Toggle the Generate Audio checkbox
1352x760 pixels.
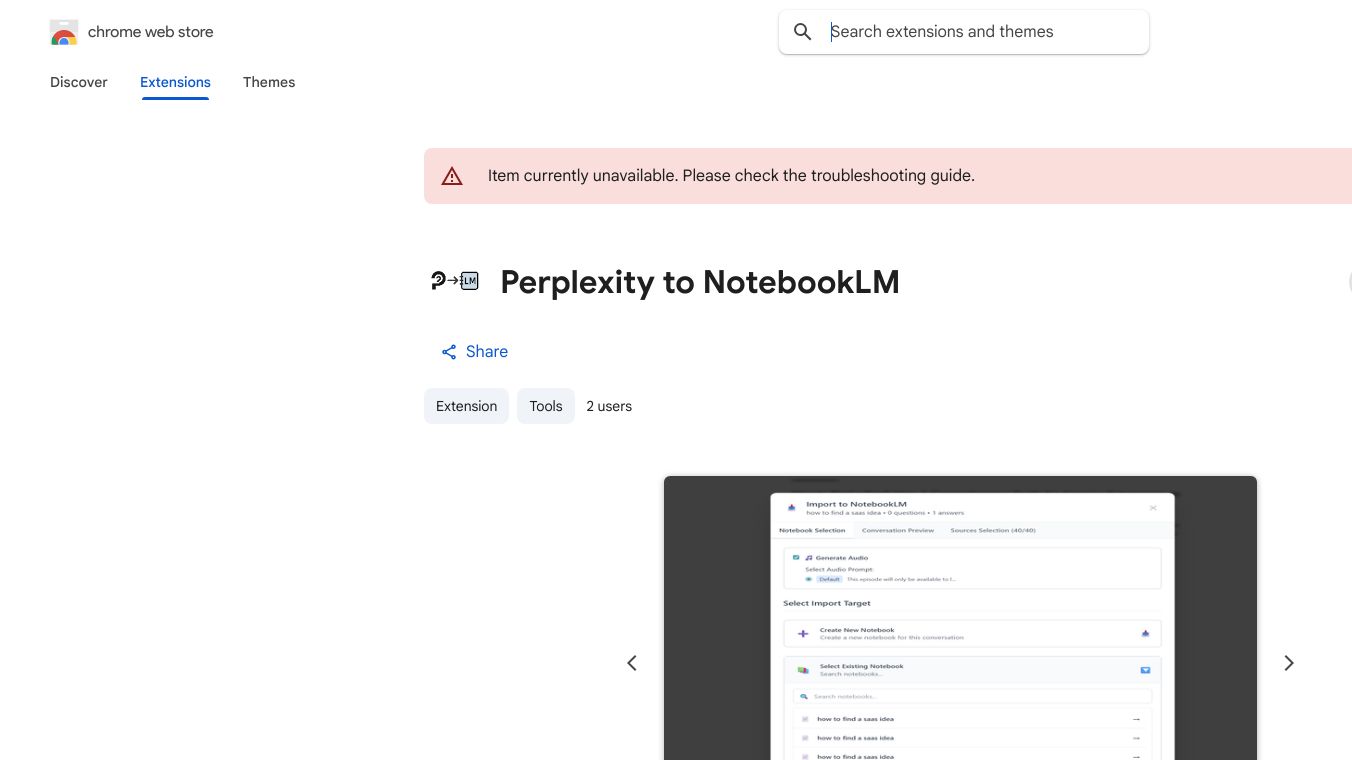[x=796, y=558]
